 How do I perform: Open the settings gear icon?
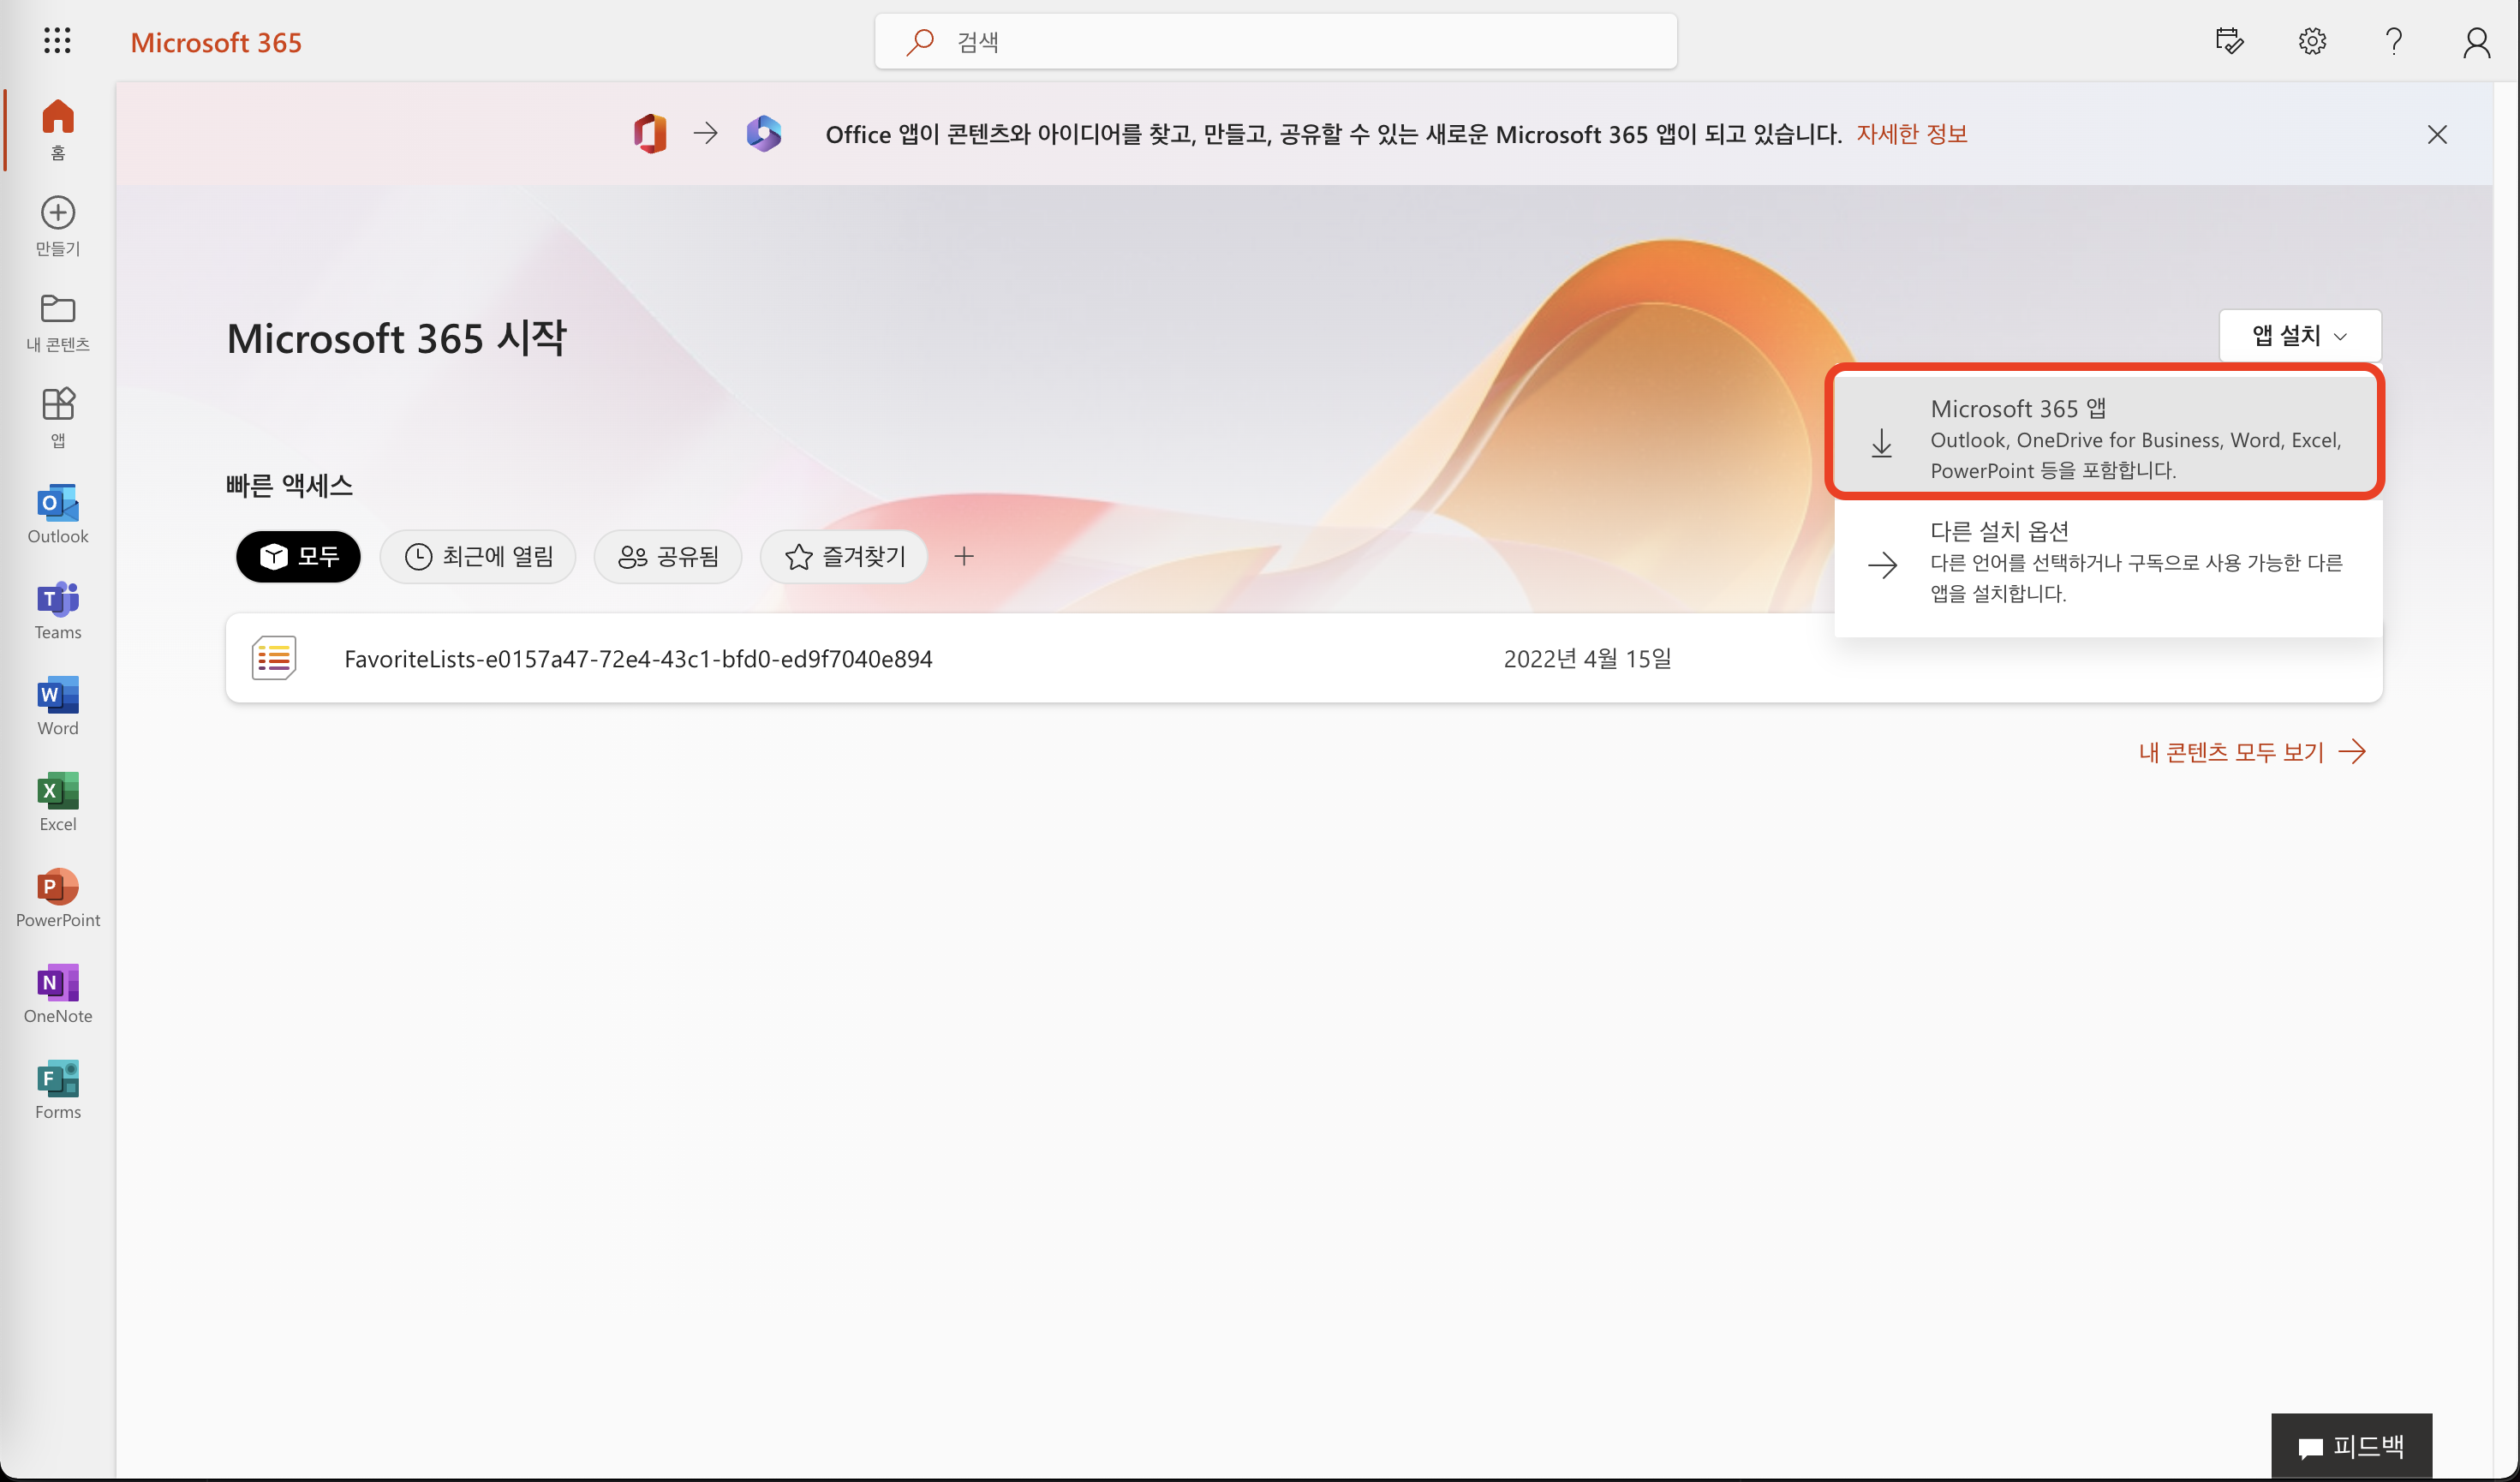[2312, 41]
